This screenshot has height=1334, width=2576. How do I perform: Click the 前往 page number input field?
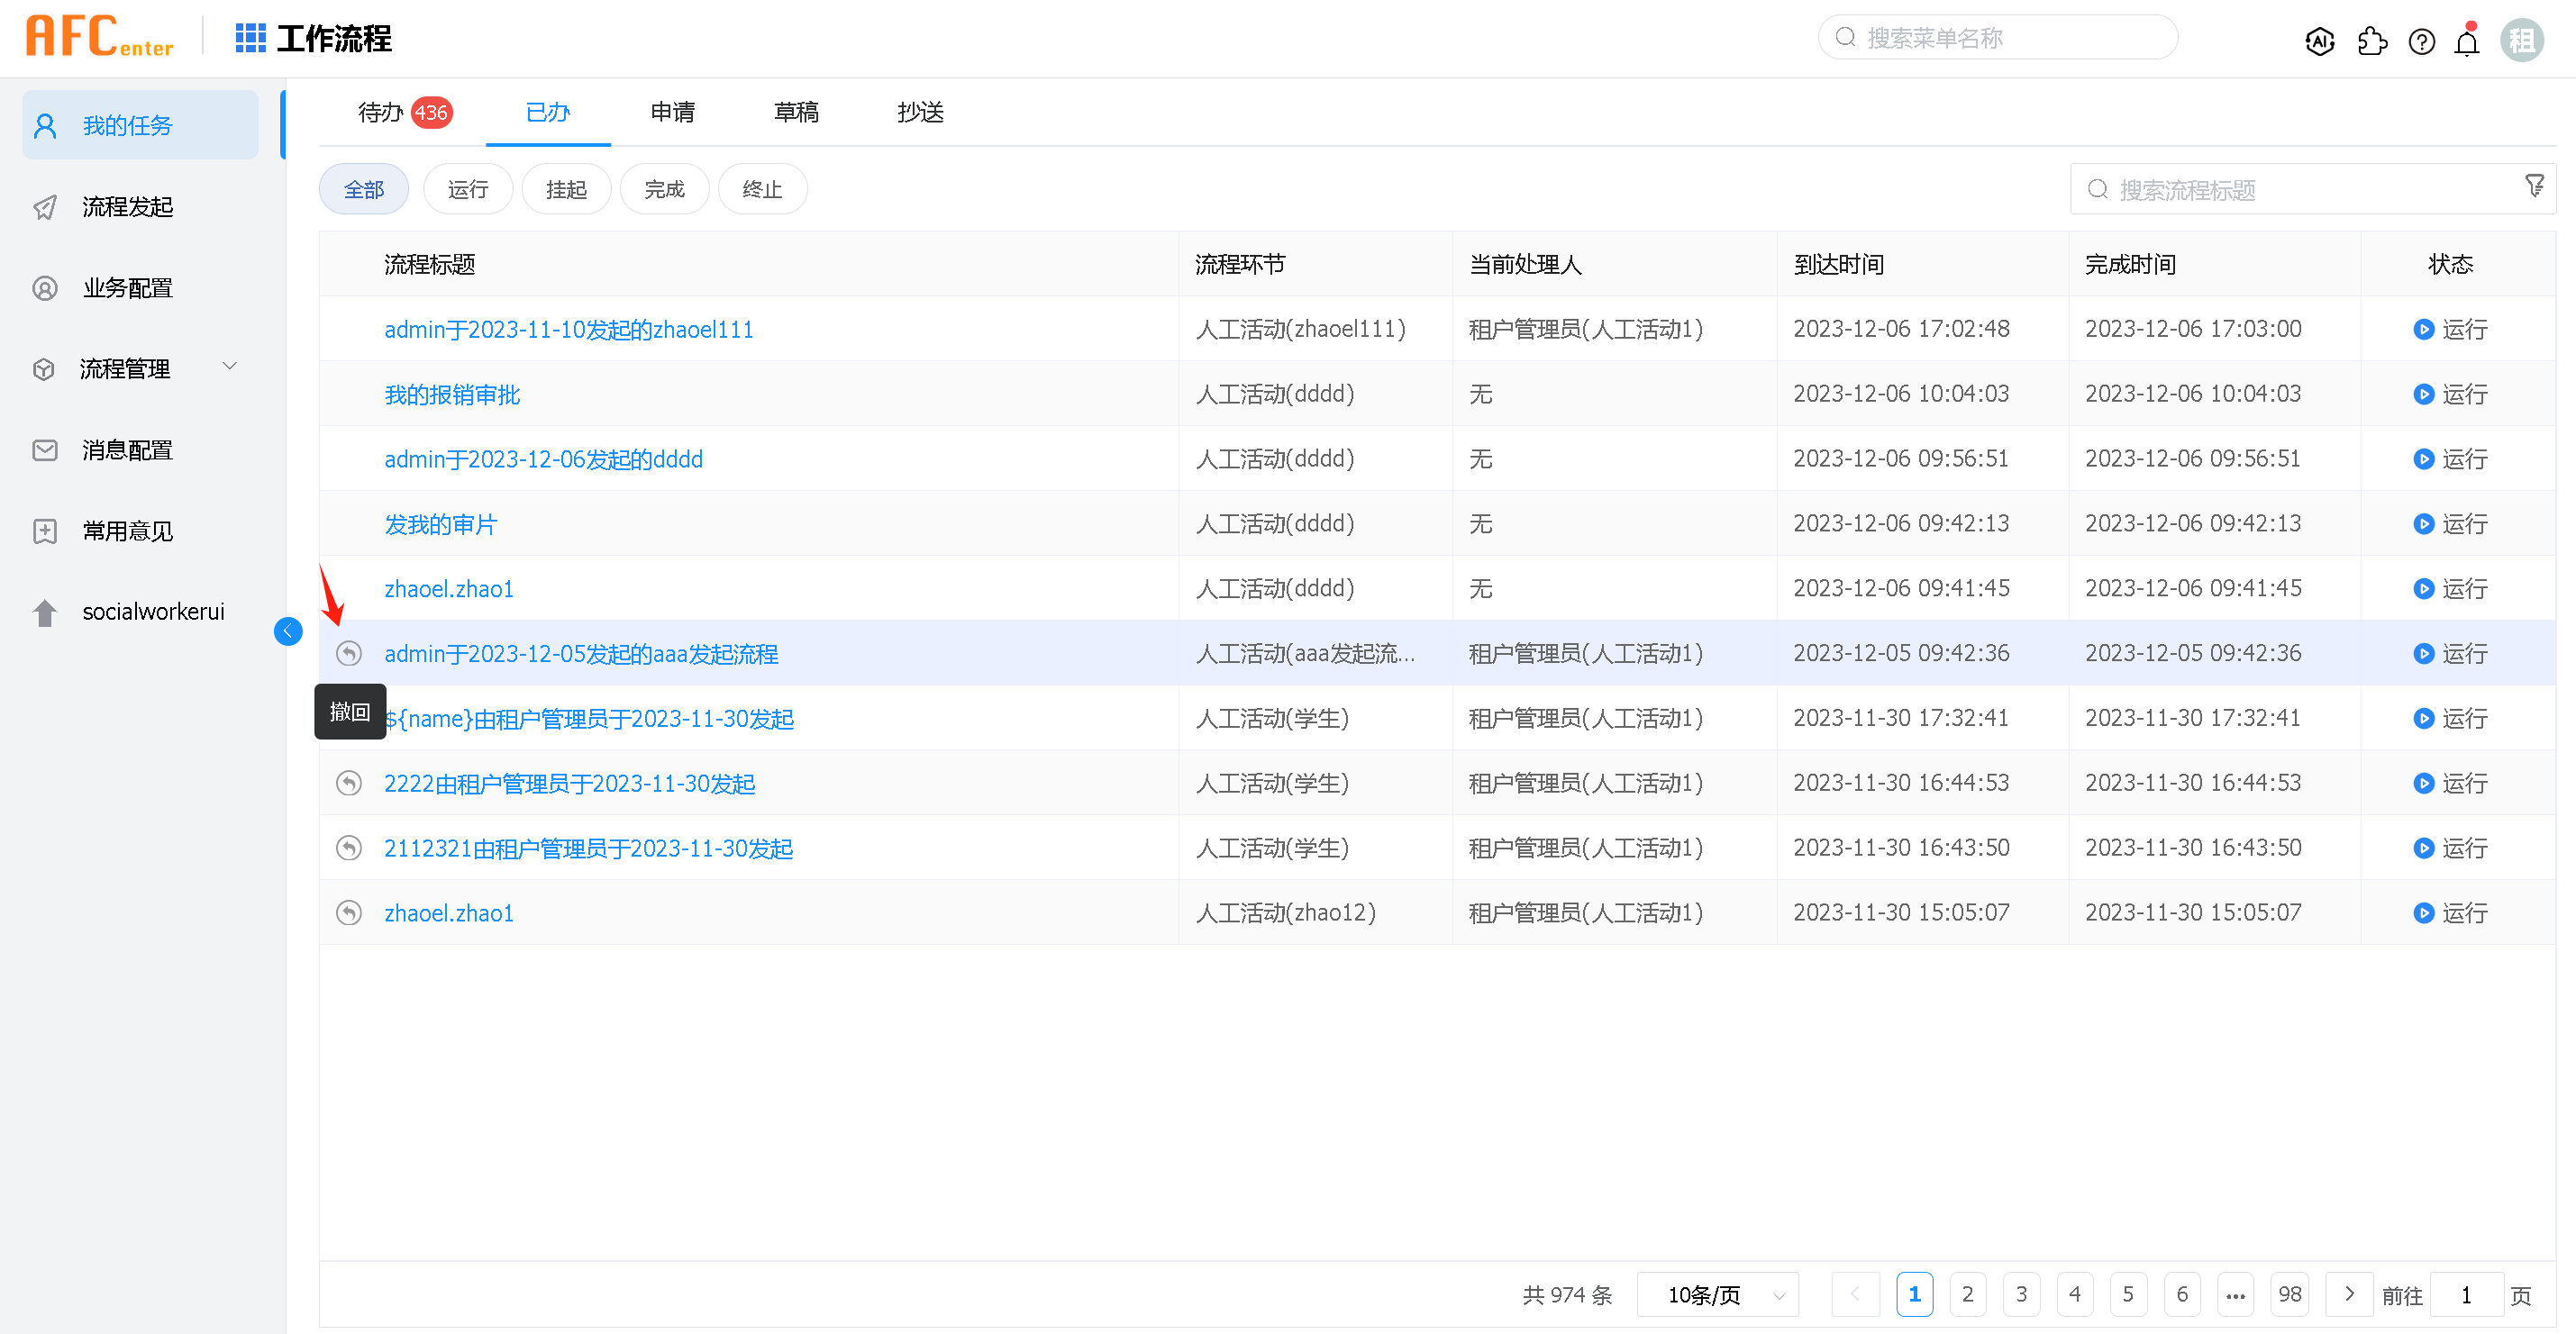(x=2465, y=1293)
